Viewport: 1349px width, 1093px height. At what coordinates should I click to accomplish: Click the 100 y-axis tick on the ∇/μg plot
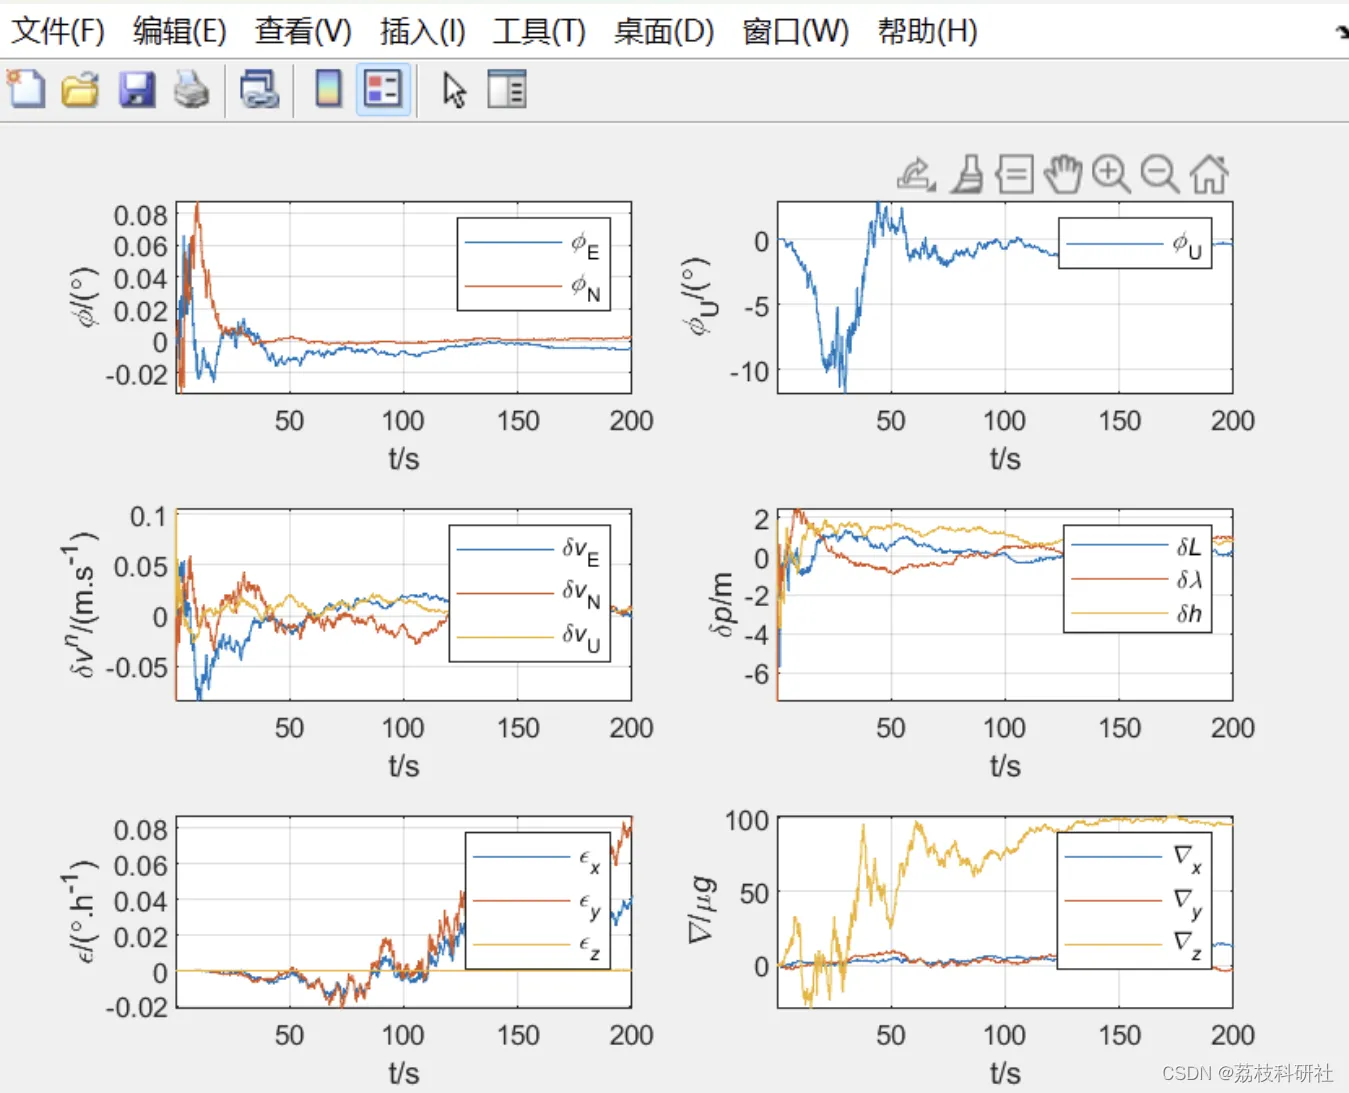747,821
